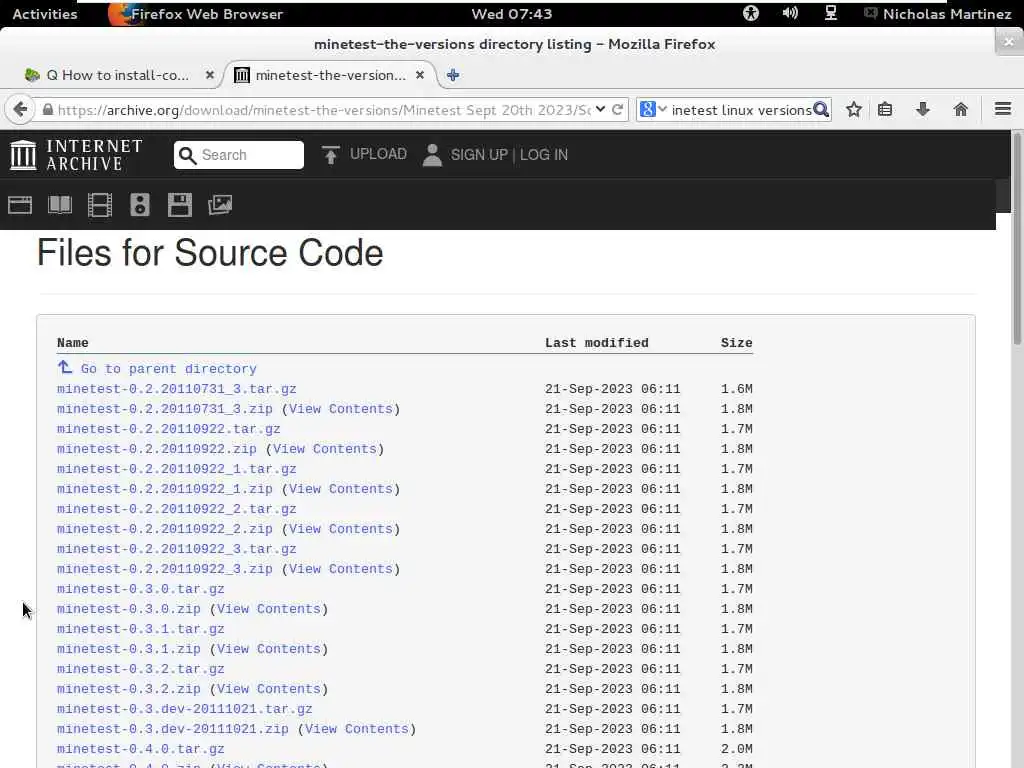Click the page vertical scrollbar
1024x768 pixels.
pos(1017,238)
